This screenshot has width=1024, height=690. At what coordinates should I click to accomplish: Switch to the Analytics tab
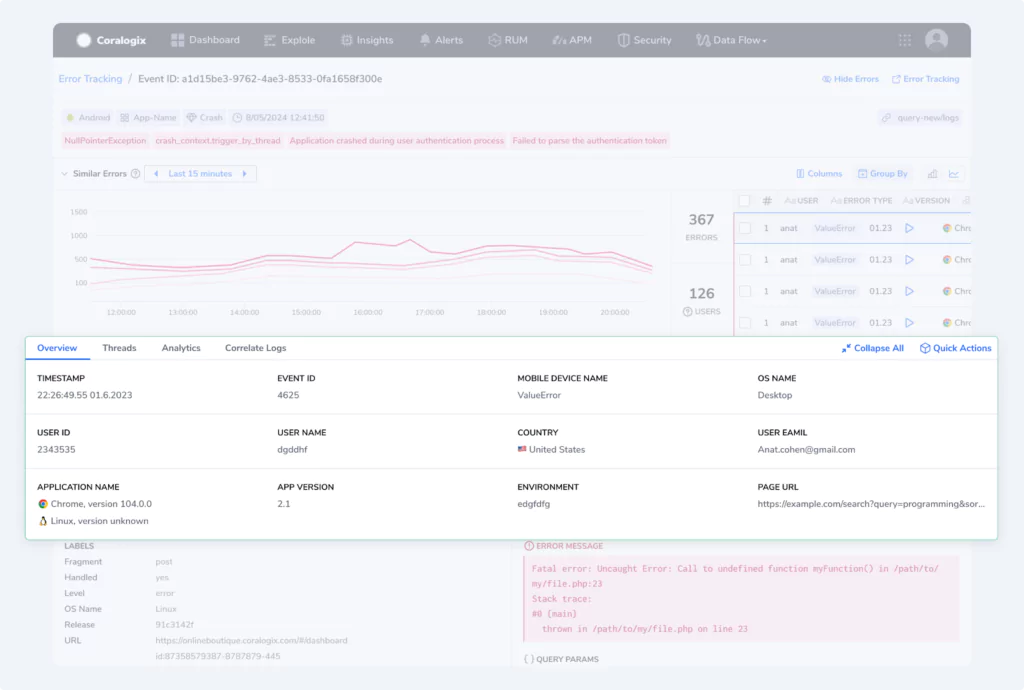tap(181, 348)
